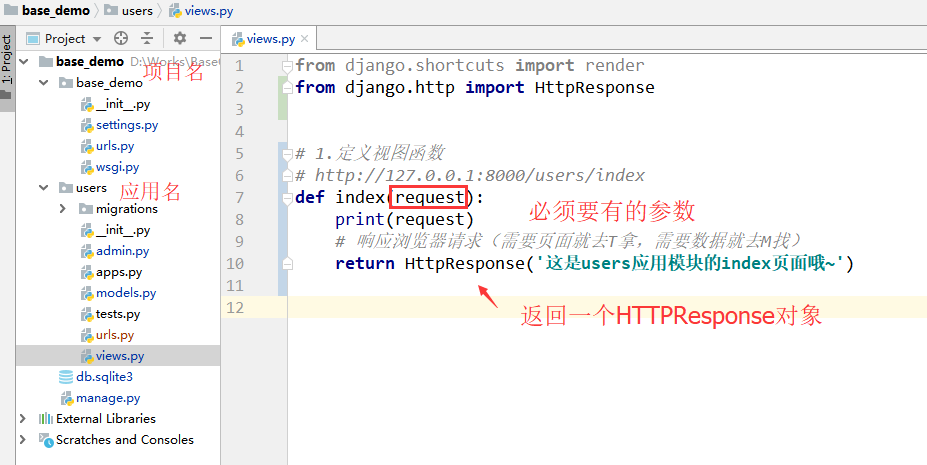Place cursor on HttpResponse in line 2
The image size is (927, 465).
point(595,87)
